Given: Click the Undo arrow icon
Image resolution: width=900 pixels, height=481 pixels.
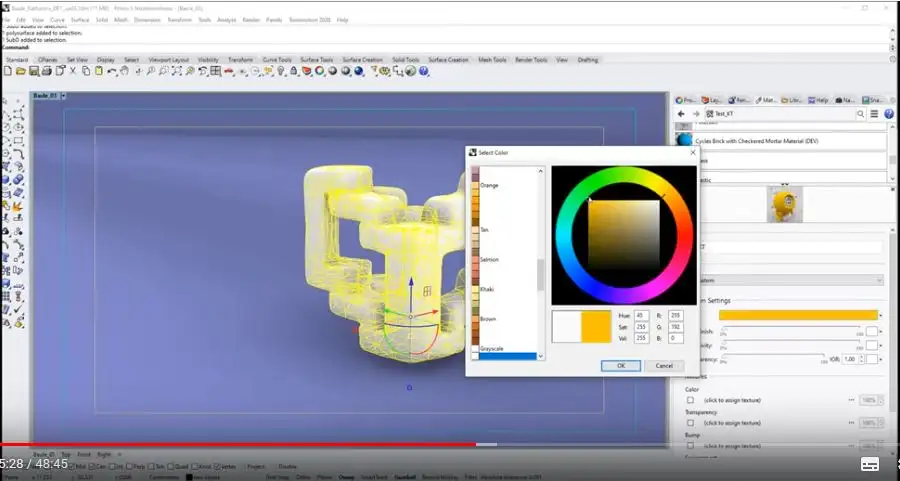Looking at the screenshot, I should pos(112,71).
